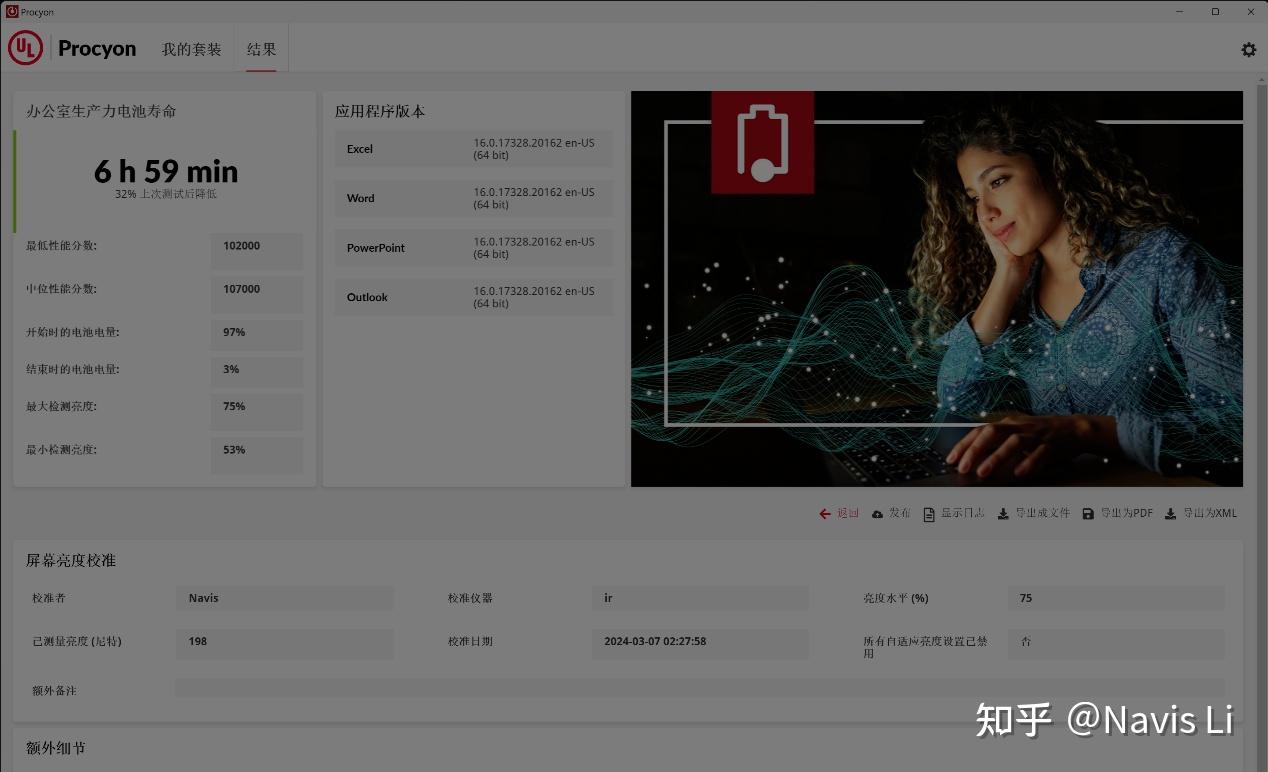Click the 亮度水平 (%) field showing 75
This screenshot has height=772, width=1268.
(x=1116, y=598)
